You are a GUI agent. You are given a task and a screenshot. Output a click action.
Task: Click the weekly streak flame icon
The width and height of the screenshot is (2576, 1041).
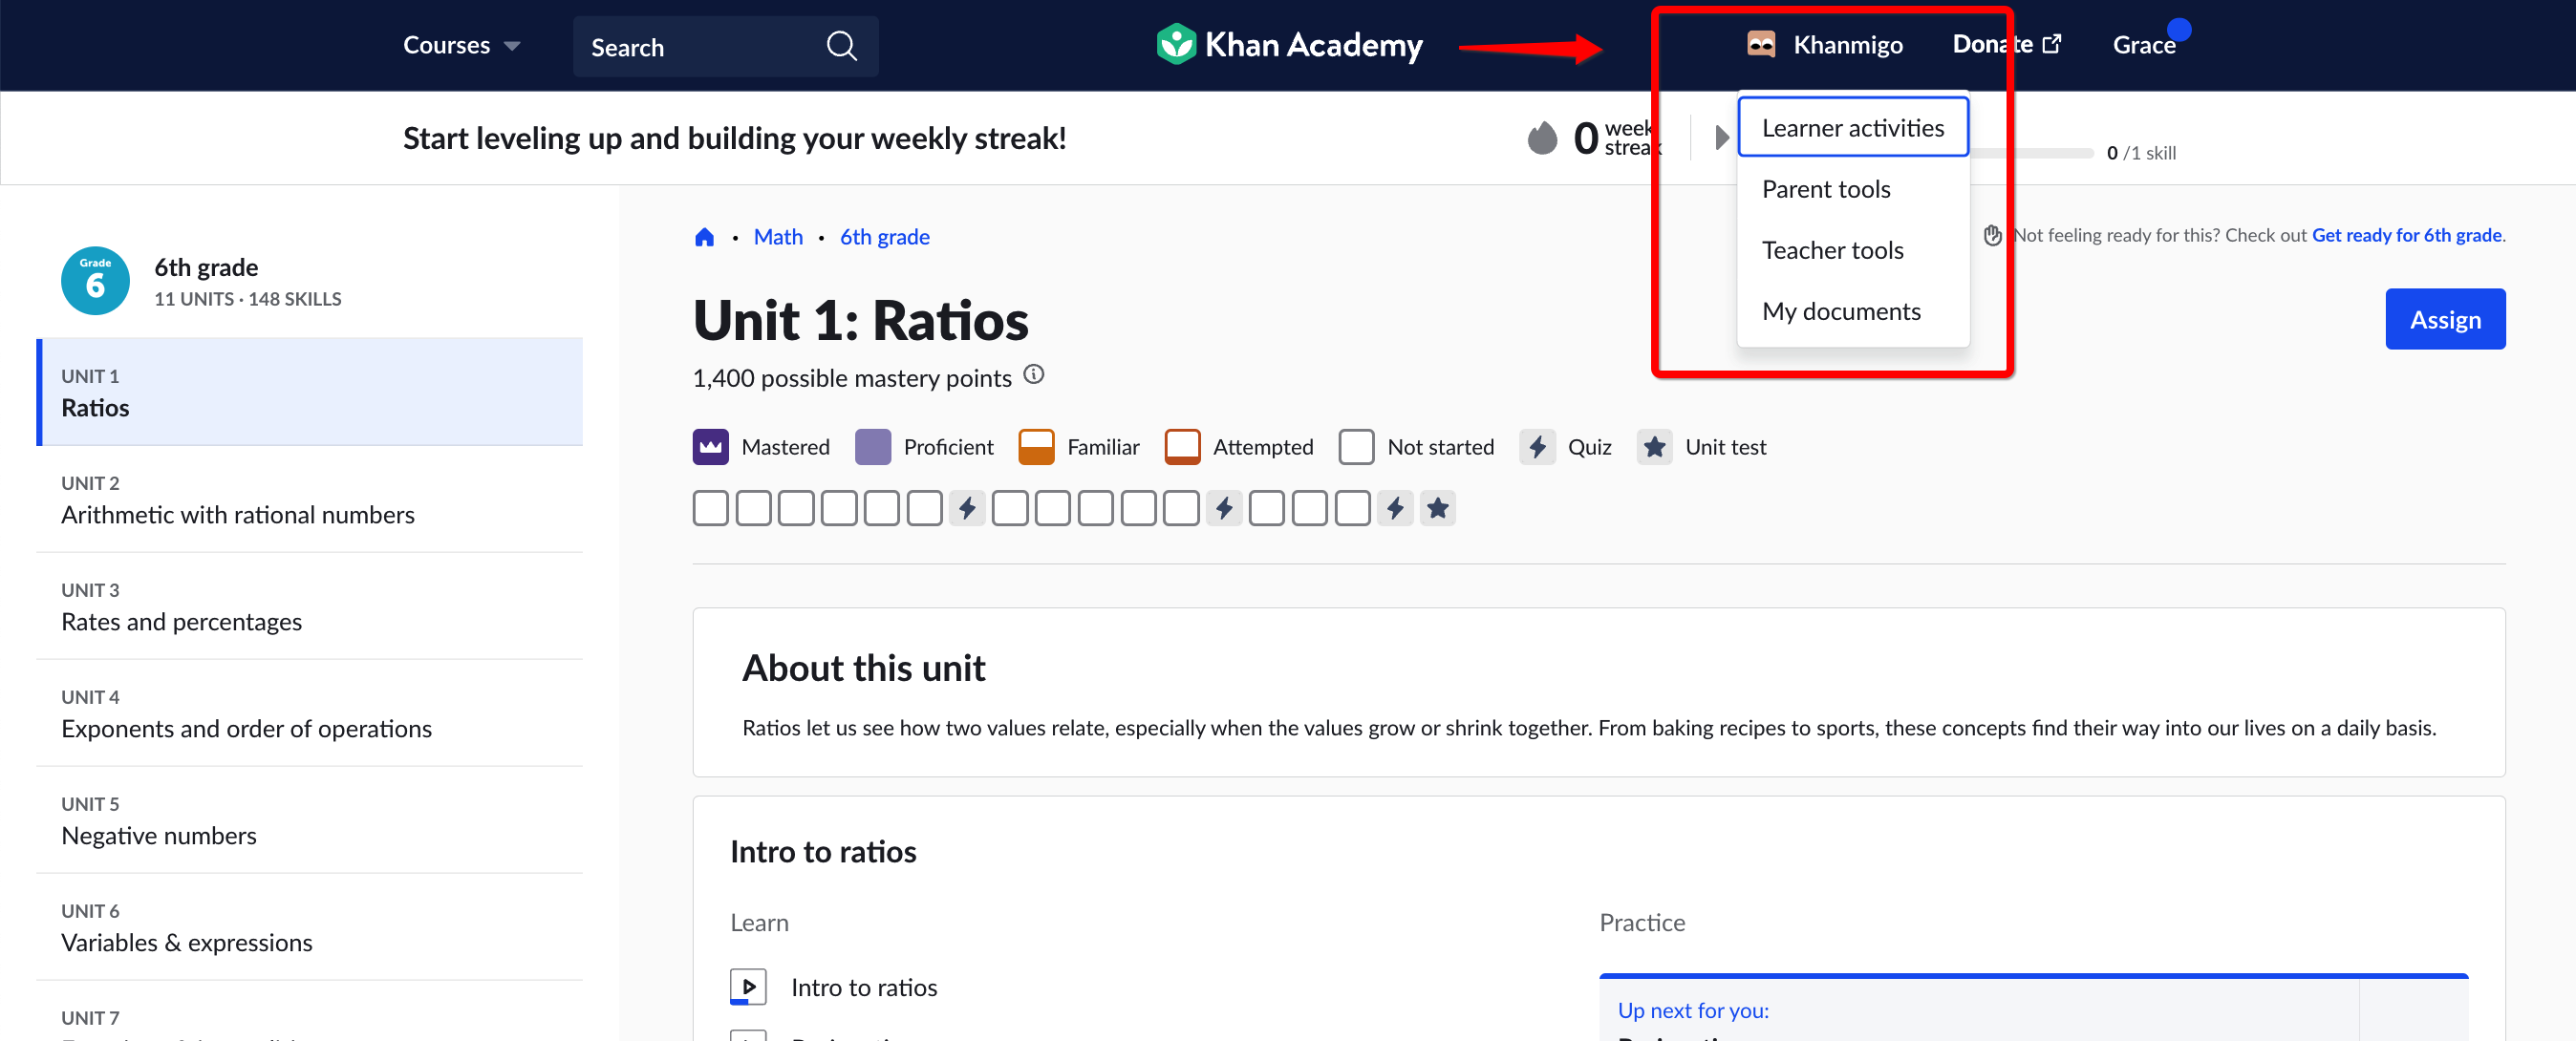pyautogui.click(x=1543, y=138)
